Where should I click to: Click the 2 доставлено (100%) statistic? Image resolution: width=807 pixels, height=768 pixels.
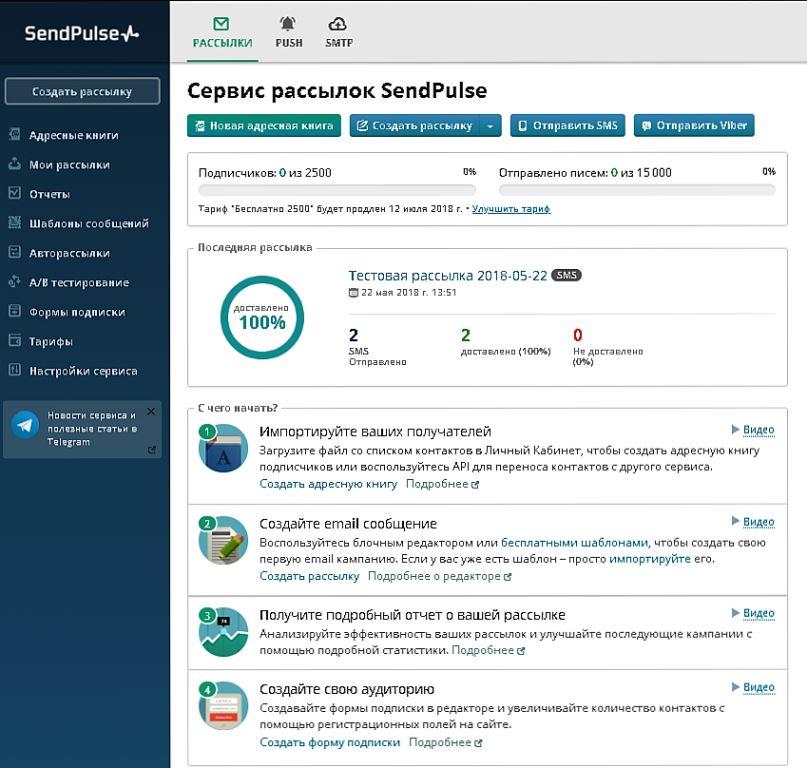tap(505, 342)
